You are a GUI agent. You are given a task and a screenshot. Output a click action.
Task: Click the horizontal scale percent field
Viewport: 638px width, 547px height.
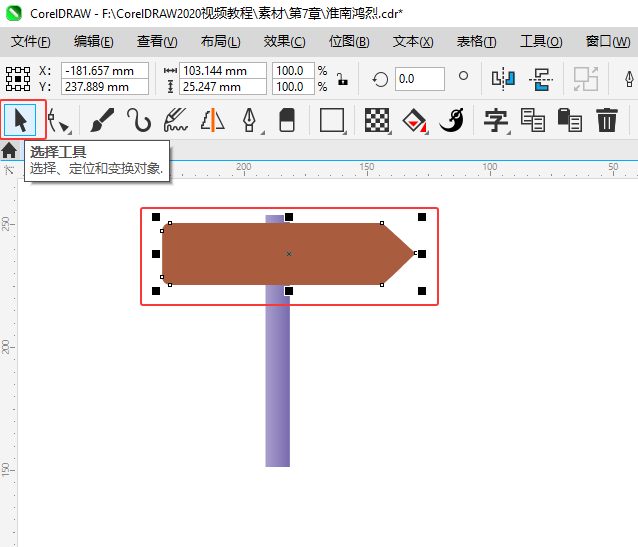(293, 71)
